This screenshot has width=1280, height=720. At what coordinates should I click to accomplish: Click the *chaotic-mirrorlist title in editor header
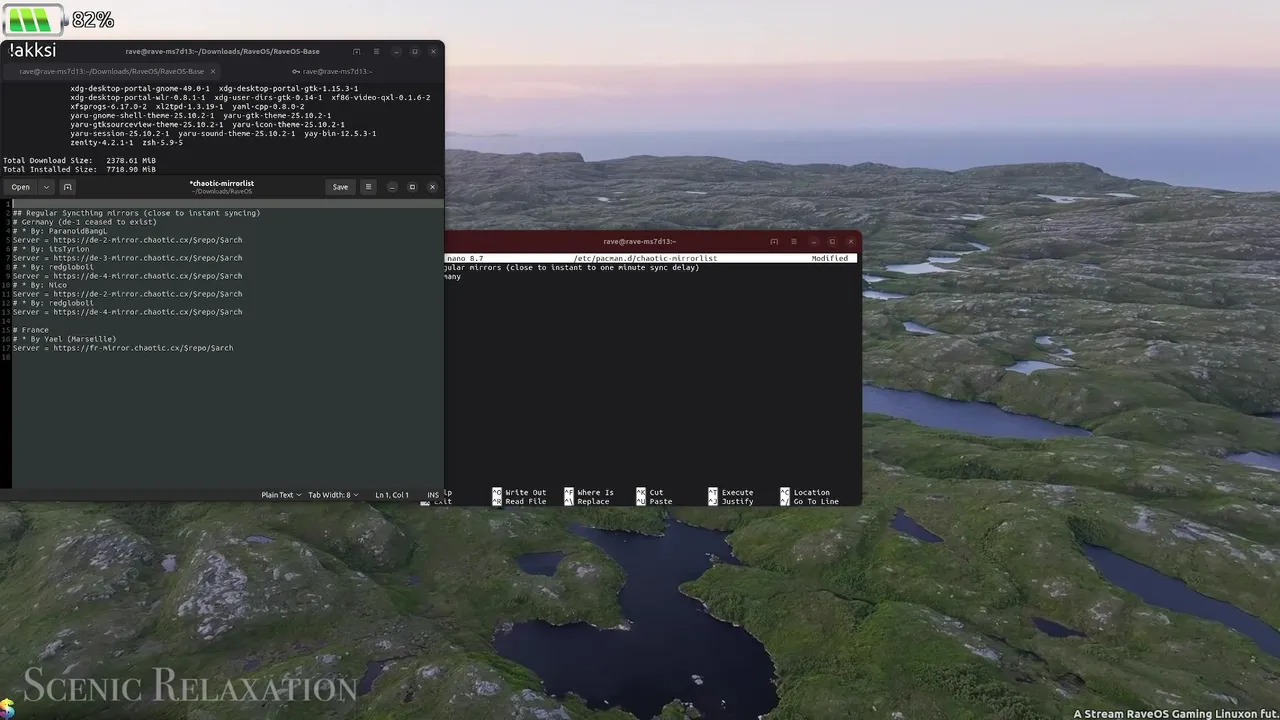point(222,184)
